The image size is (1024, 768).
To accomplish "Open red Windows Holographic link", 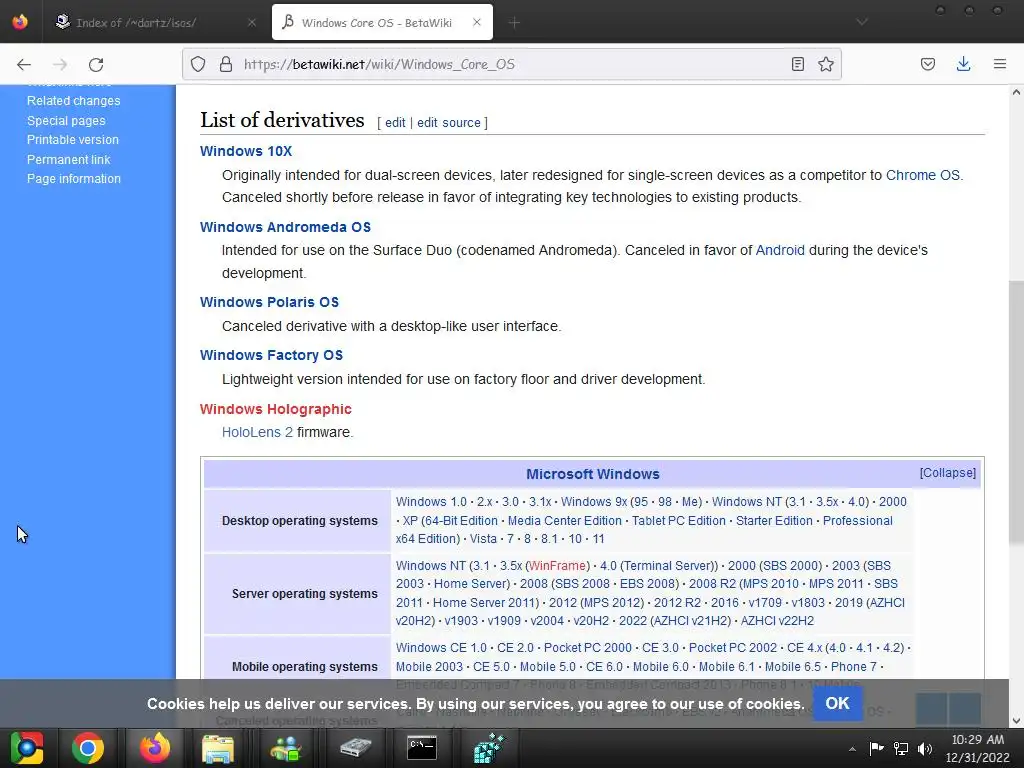I will point(276,409).
